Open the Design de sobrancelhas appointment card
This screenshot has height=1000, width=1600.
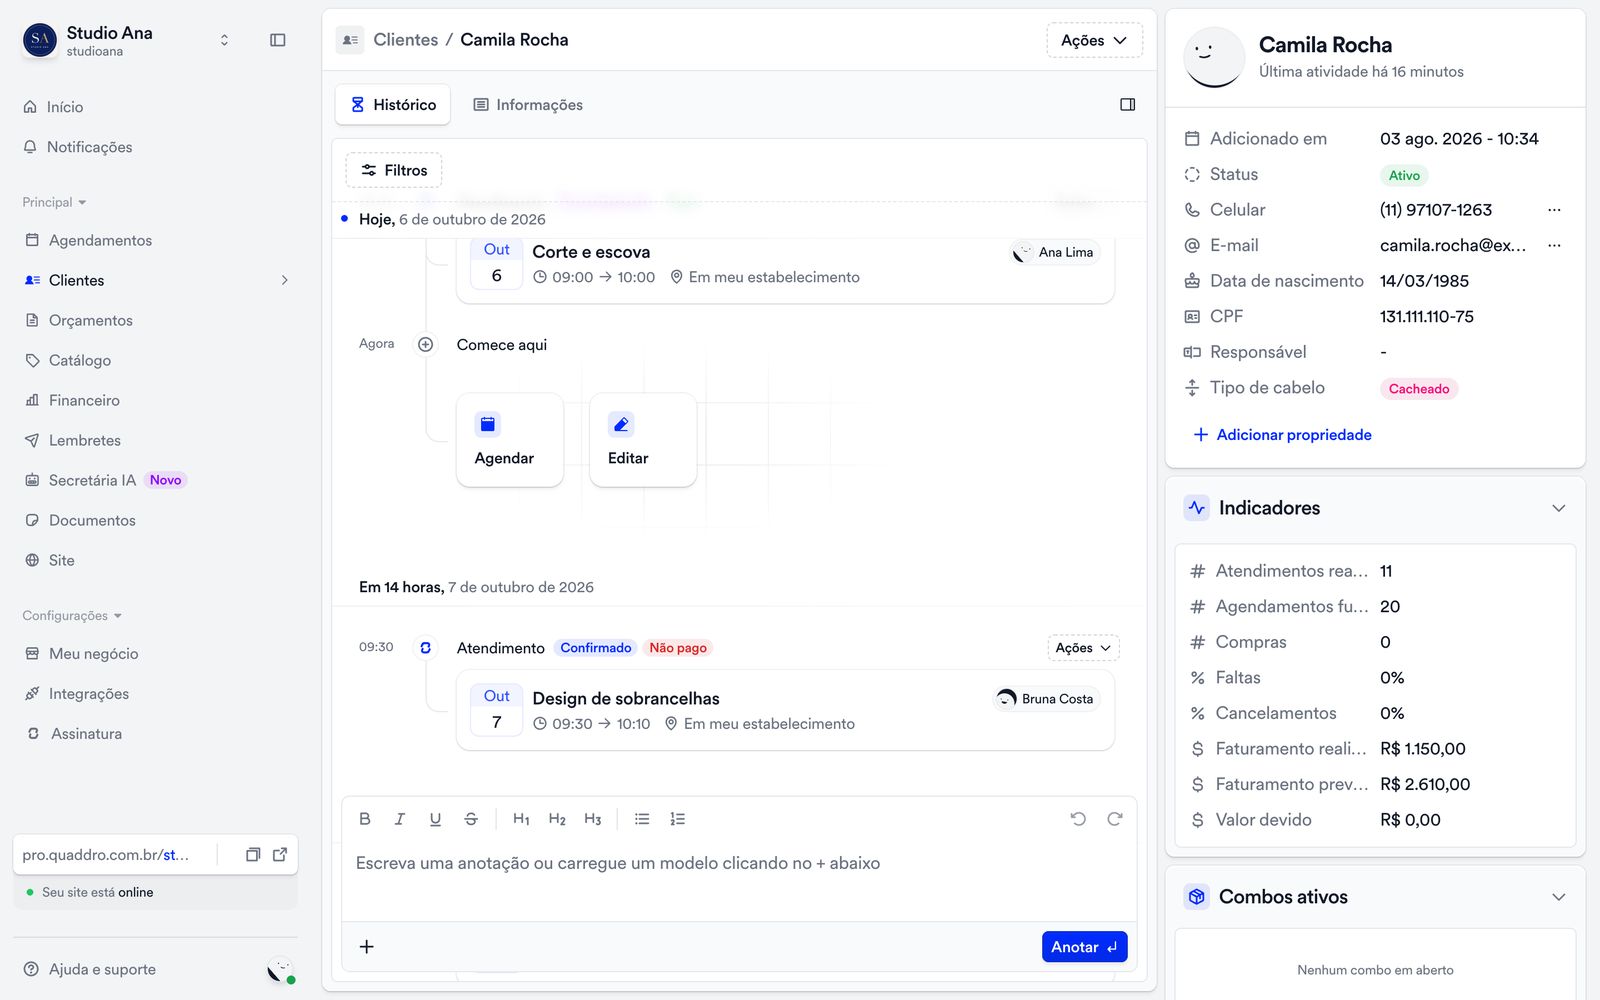click(785, 711)
